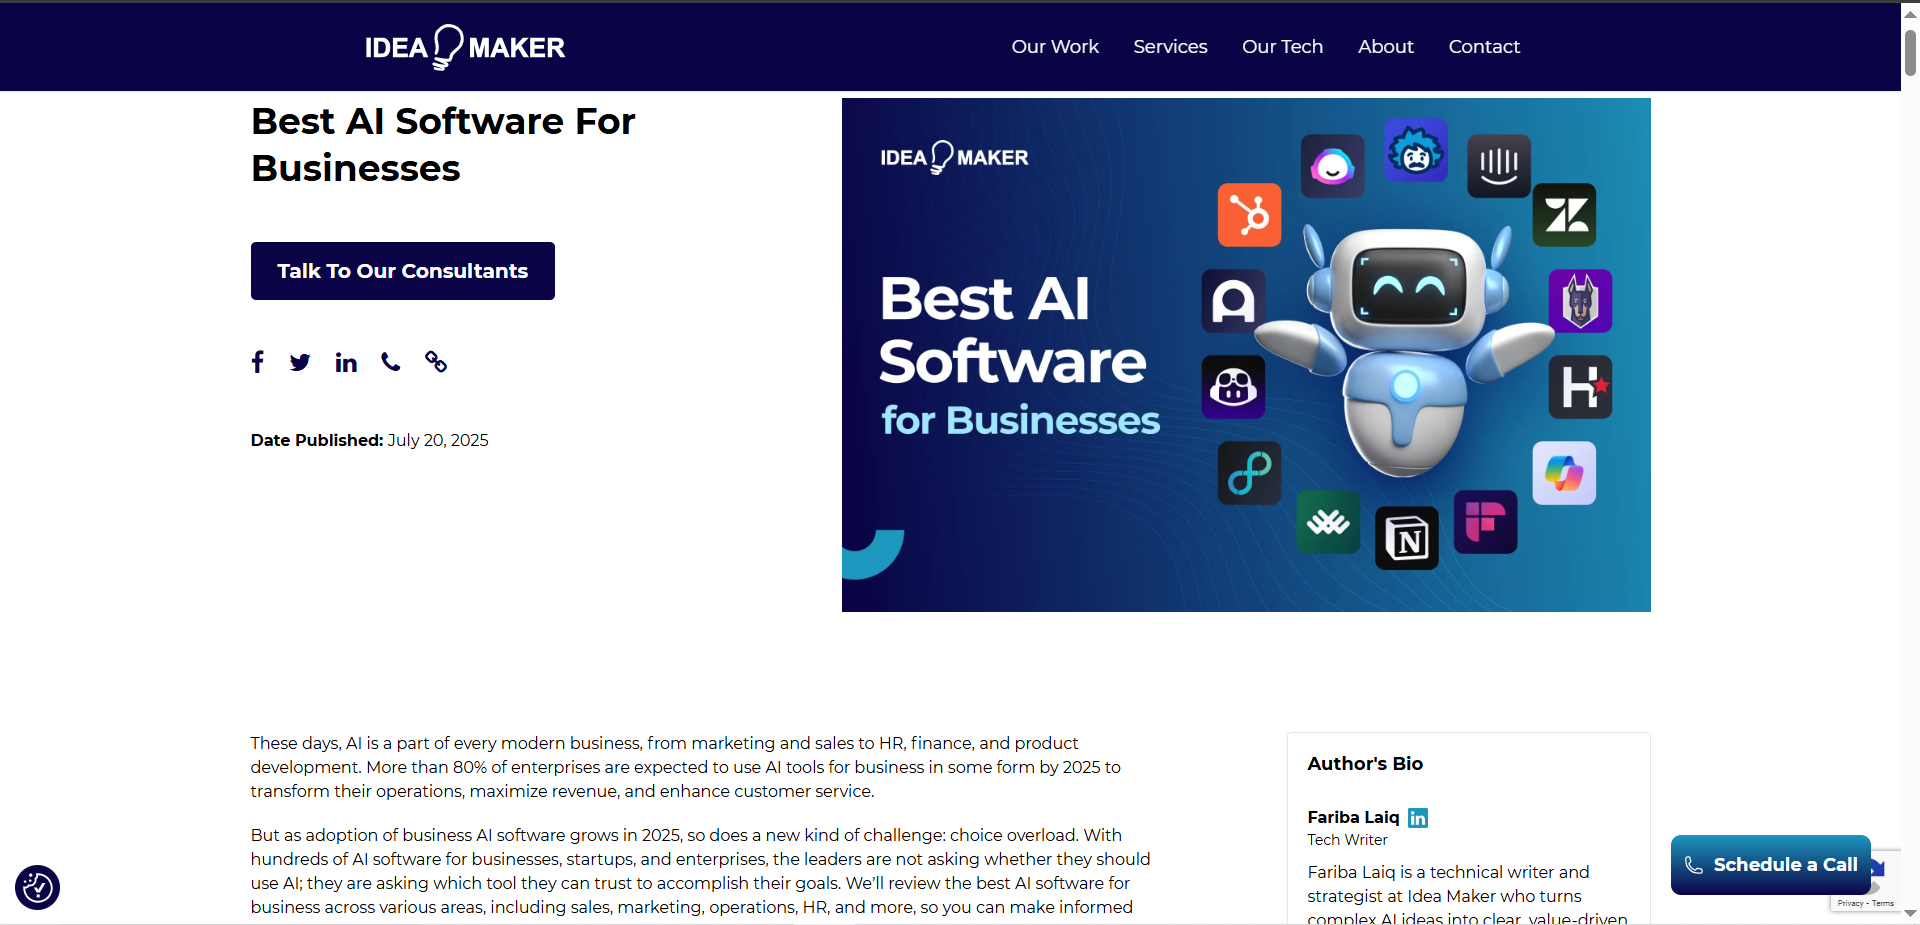Click the LinkedIn share icon

(x=345, y=362)
